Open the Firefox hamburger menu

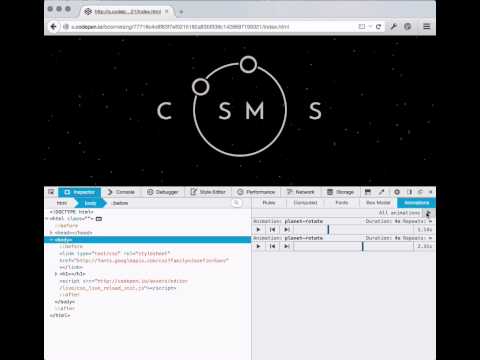427,27
